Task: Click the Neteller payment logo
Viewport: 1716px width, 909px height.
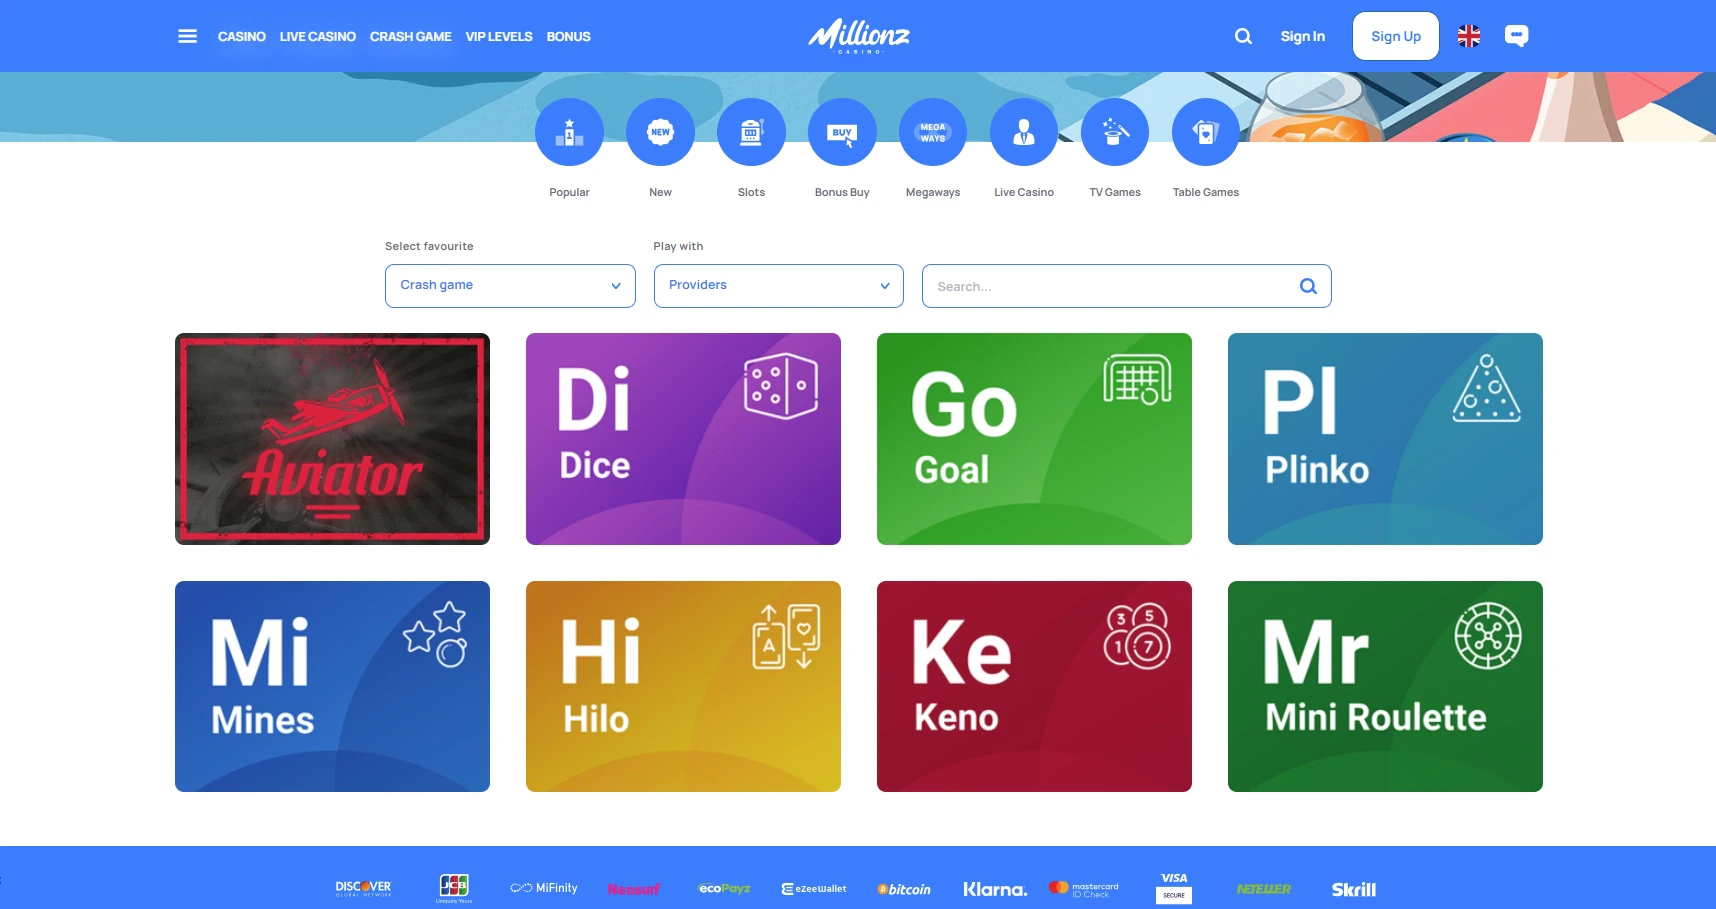Action: 1263,889
